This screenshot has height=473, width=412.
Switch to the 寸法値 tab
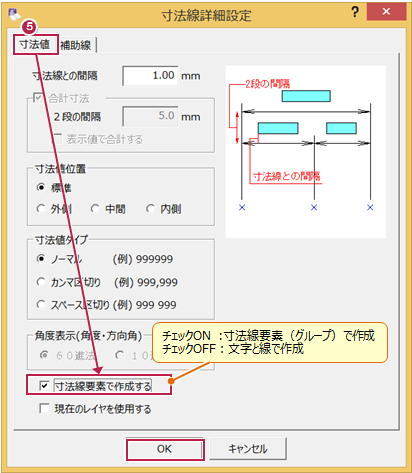[35, 44]
